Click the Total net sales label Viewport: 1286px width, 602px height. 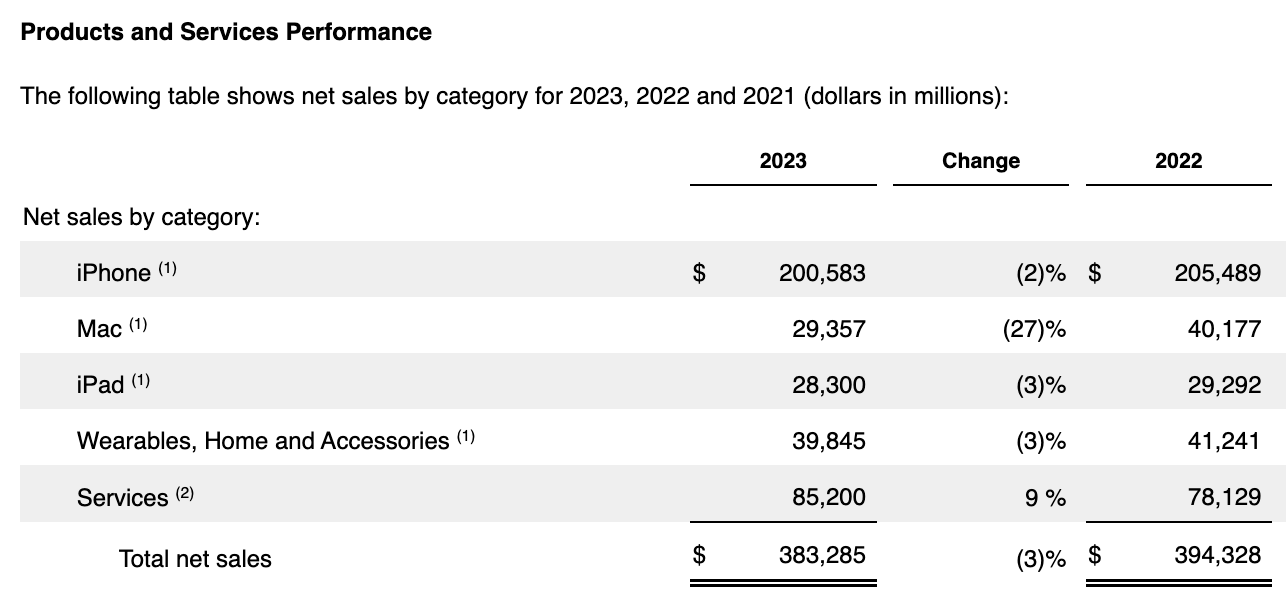tap(195, 559)
